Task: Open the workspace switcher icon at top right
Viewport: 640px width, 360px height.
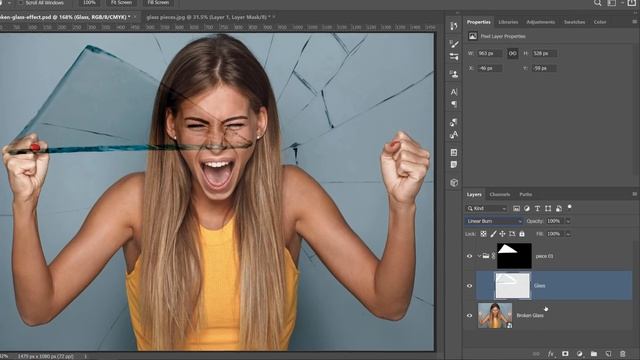Action: pyautogui.click(x=611, y=3)
